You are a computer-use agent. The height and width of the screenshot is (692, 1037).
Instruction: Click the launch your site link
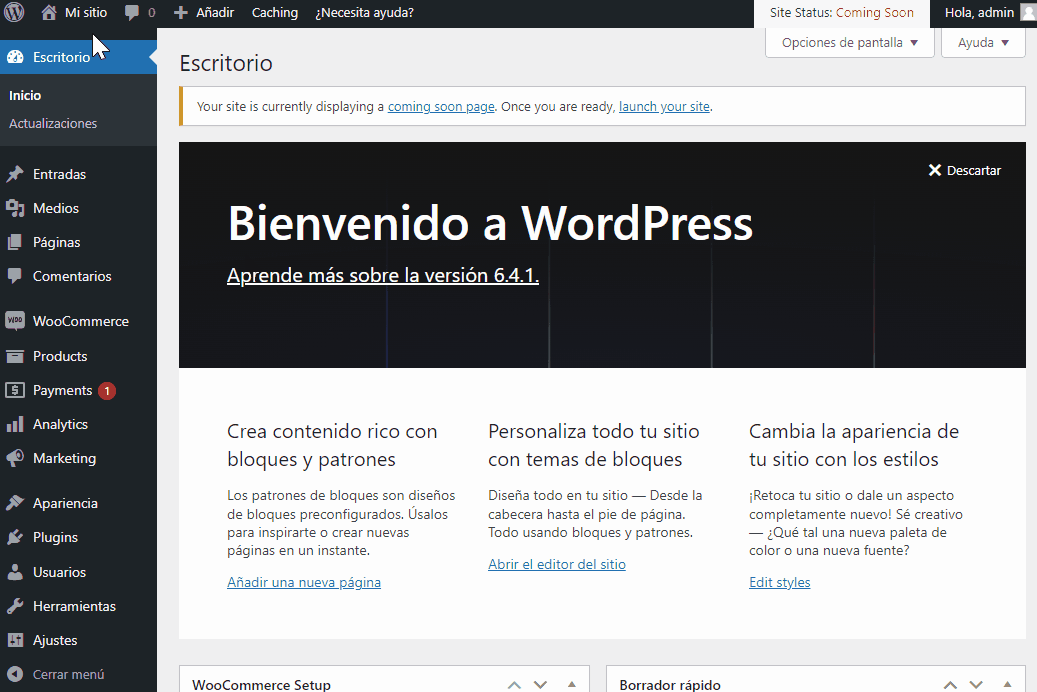664,107
